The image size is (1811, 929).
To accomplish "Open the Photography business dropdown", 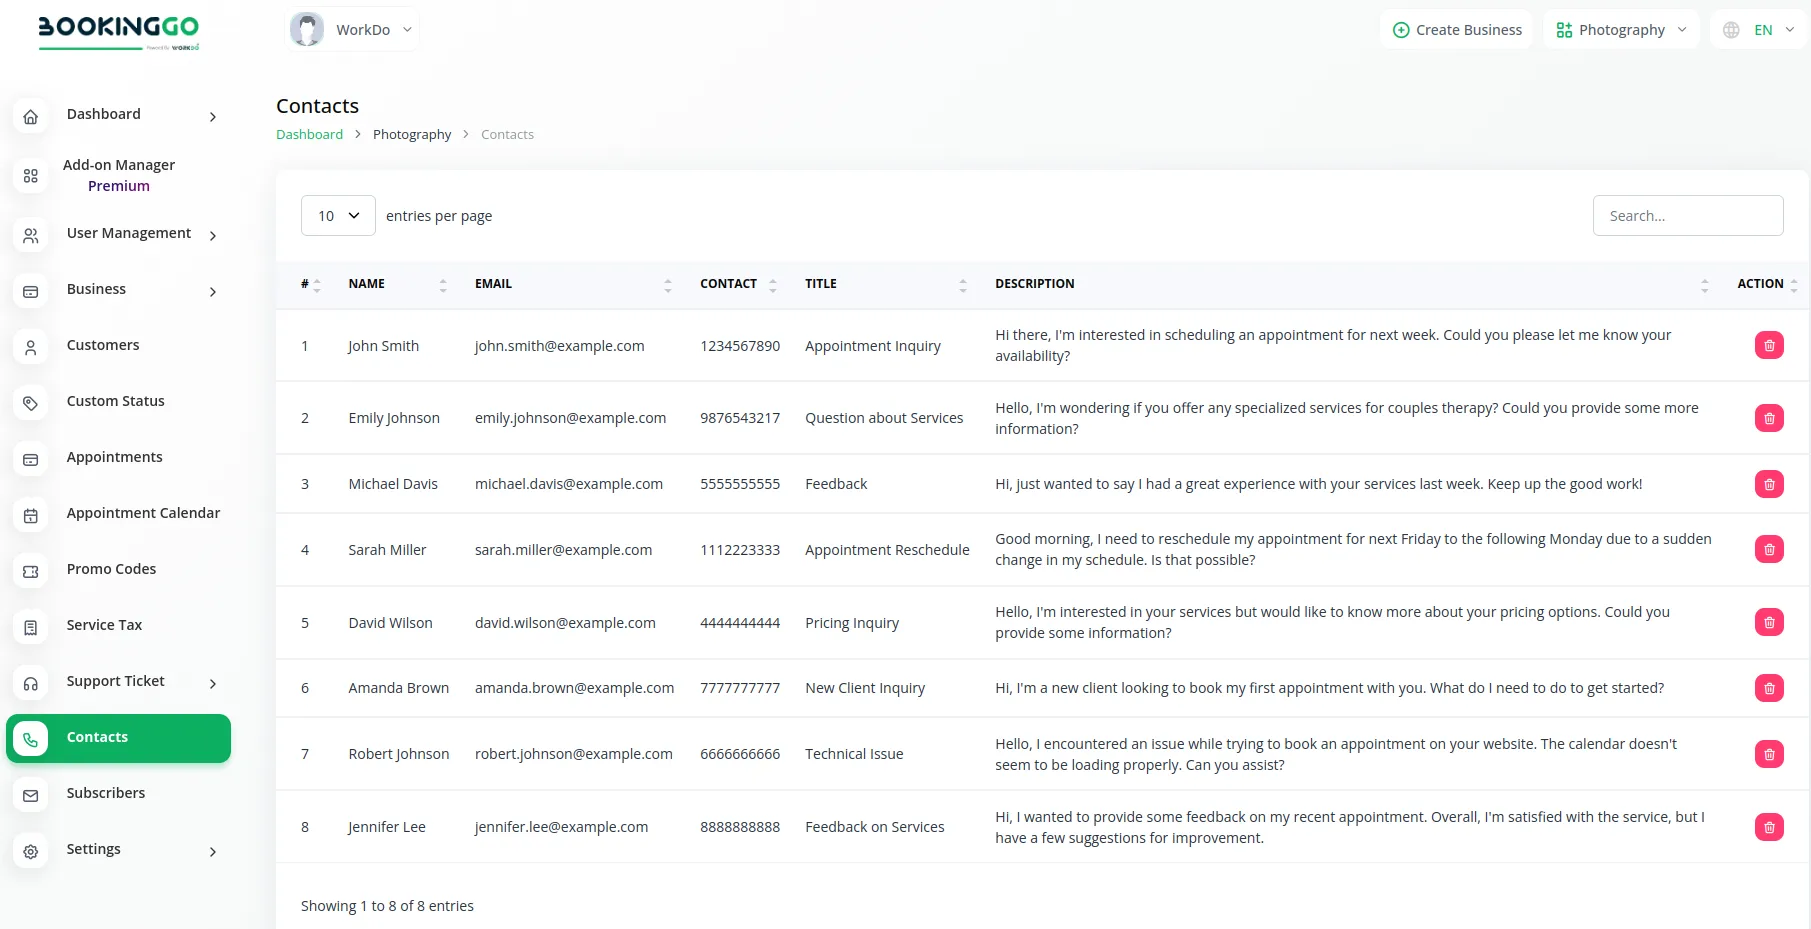I will (1620, 30).
